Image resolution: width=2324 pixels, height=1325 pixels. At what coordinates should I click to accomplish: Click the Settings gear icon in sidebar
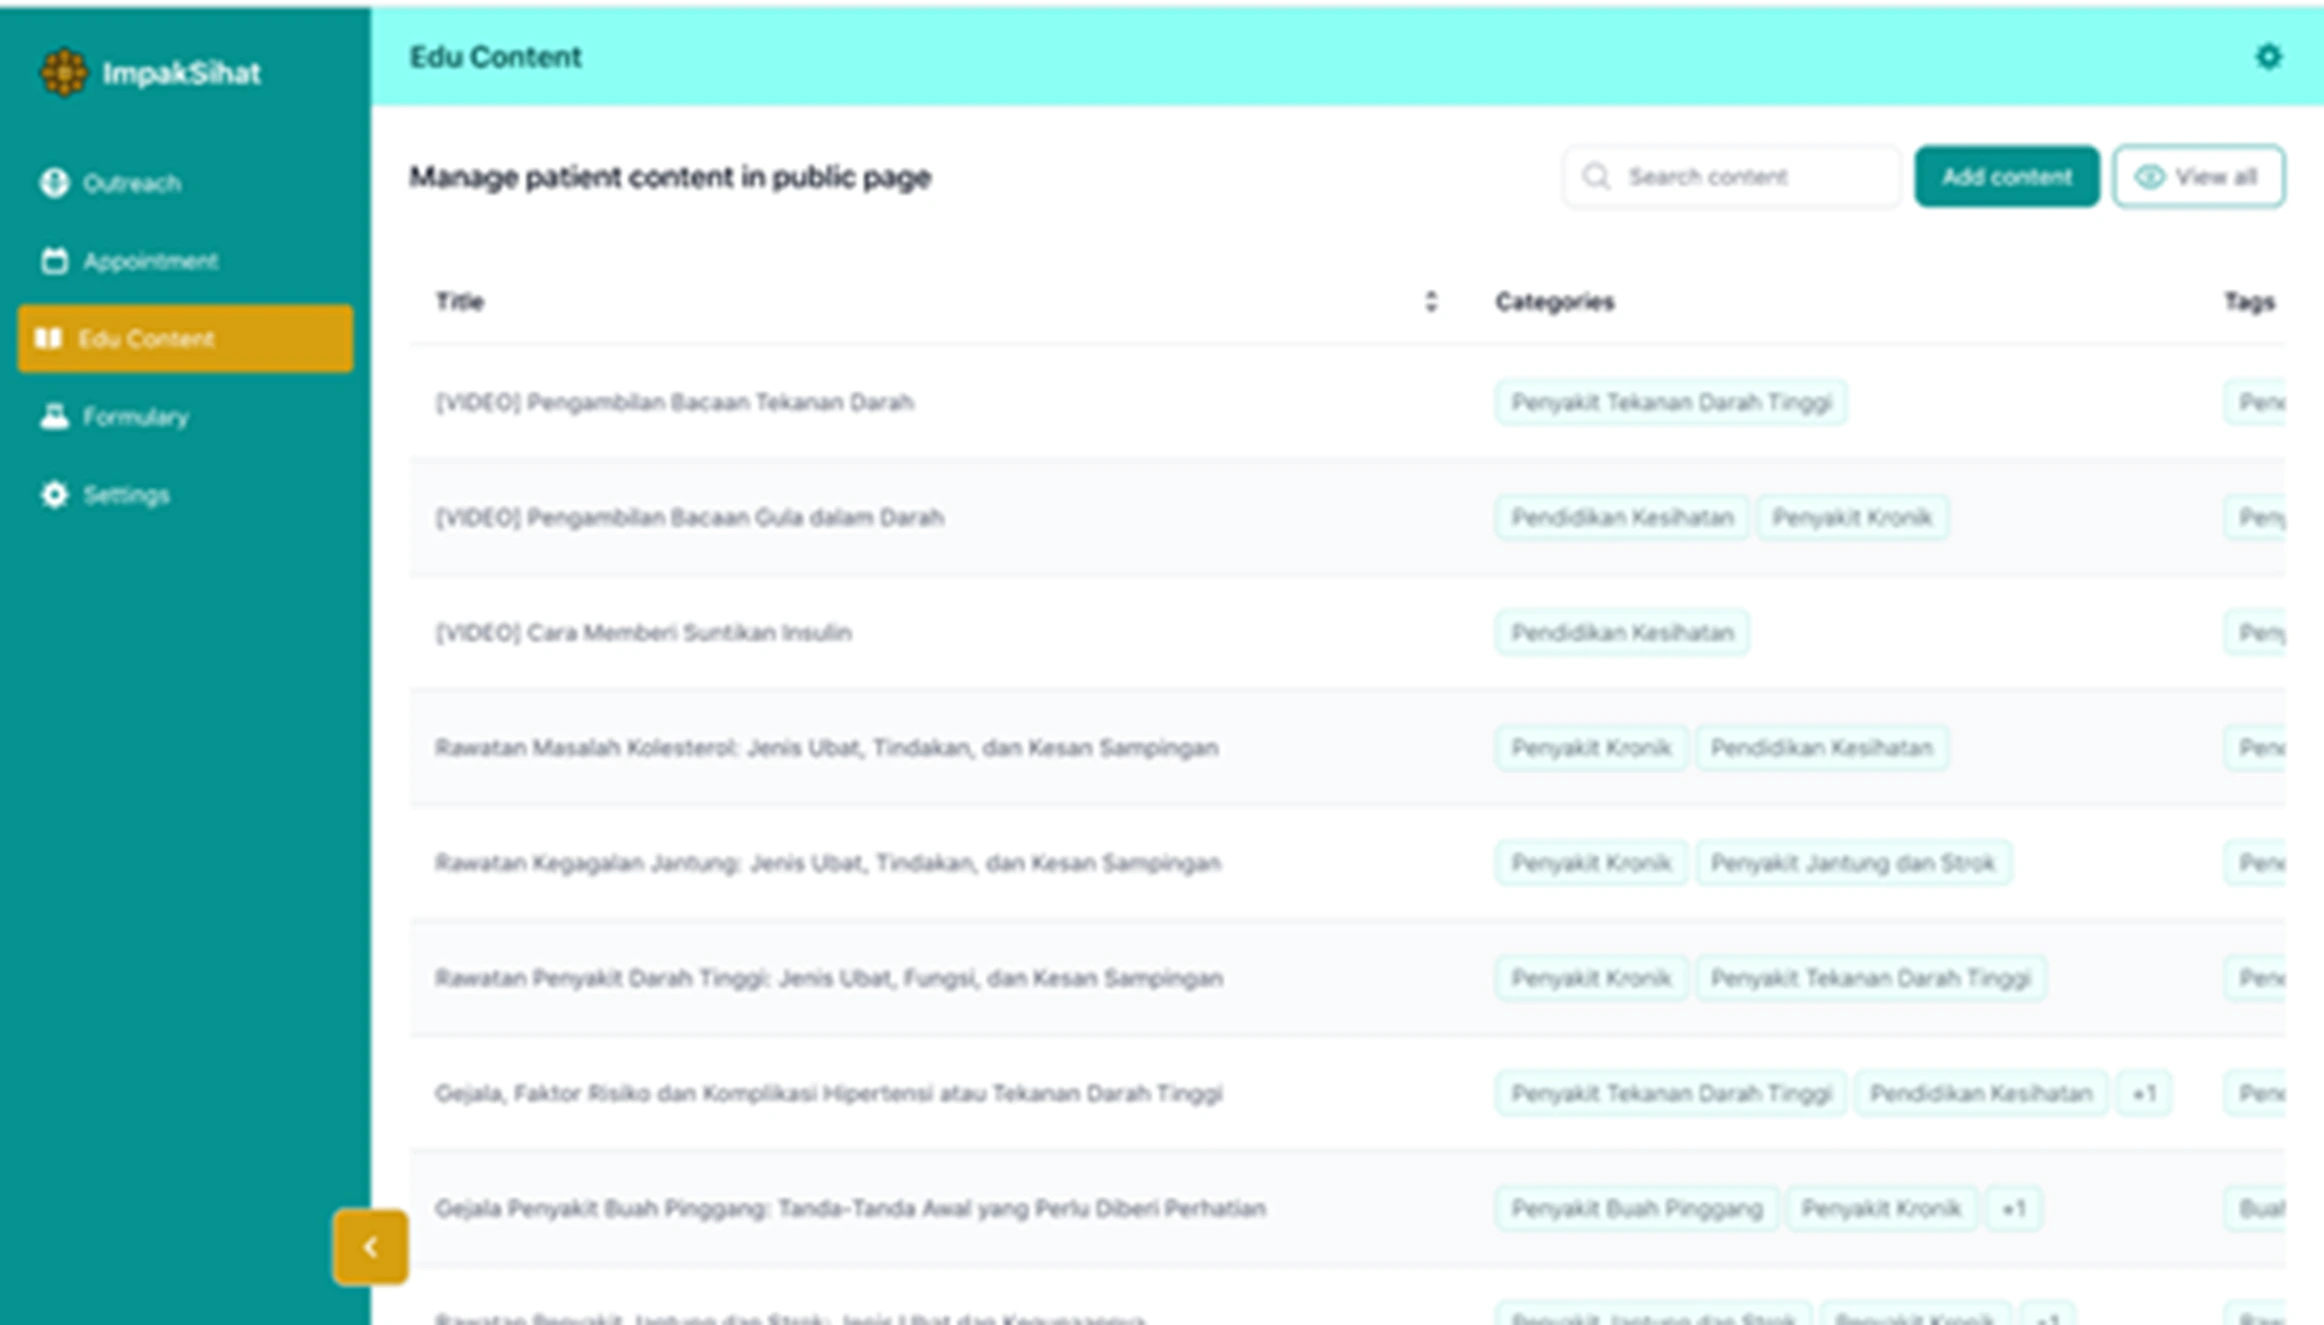coord(54,494)
